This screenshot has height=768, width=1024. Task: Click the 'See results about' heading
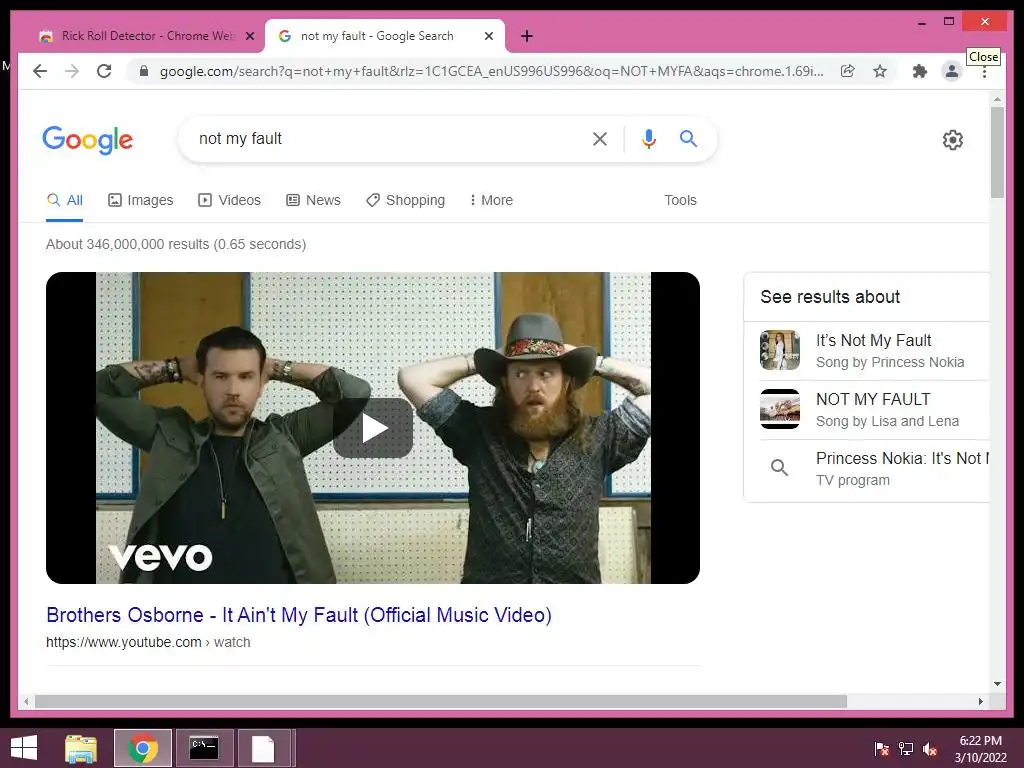[830, 297]
